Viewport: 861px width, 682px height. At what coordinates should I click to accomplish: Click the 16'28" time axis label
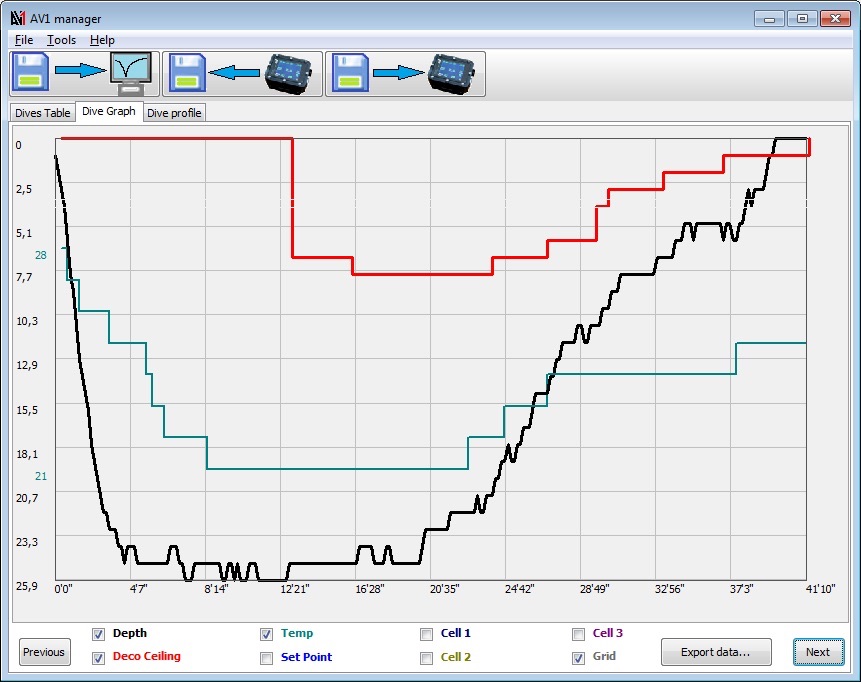pyautogui.click(x=370, y=589)
